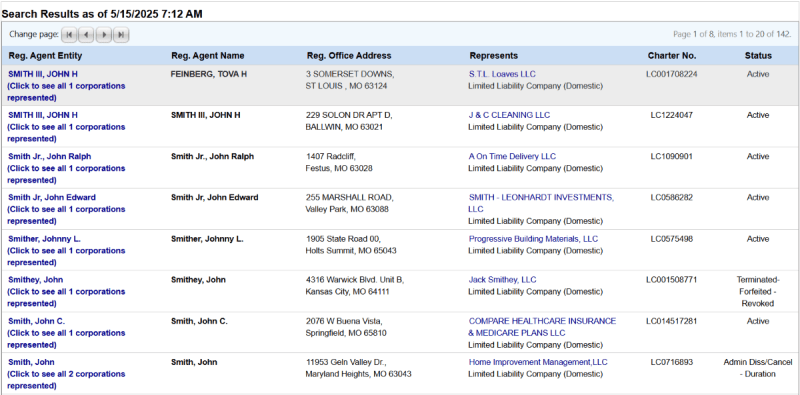Open Smith, John C. agent entity

tap(36, 321)
